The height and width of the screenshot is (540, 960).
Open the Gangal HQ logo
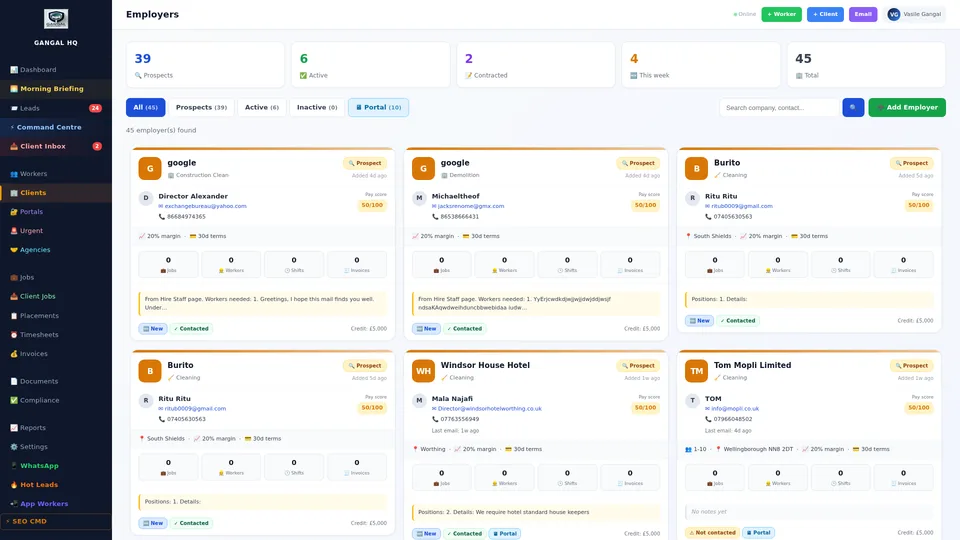click(56, 19)
